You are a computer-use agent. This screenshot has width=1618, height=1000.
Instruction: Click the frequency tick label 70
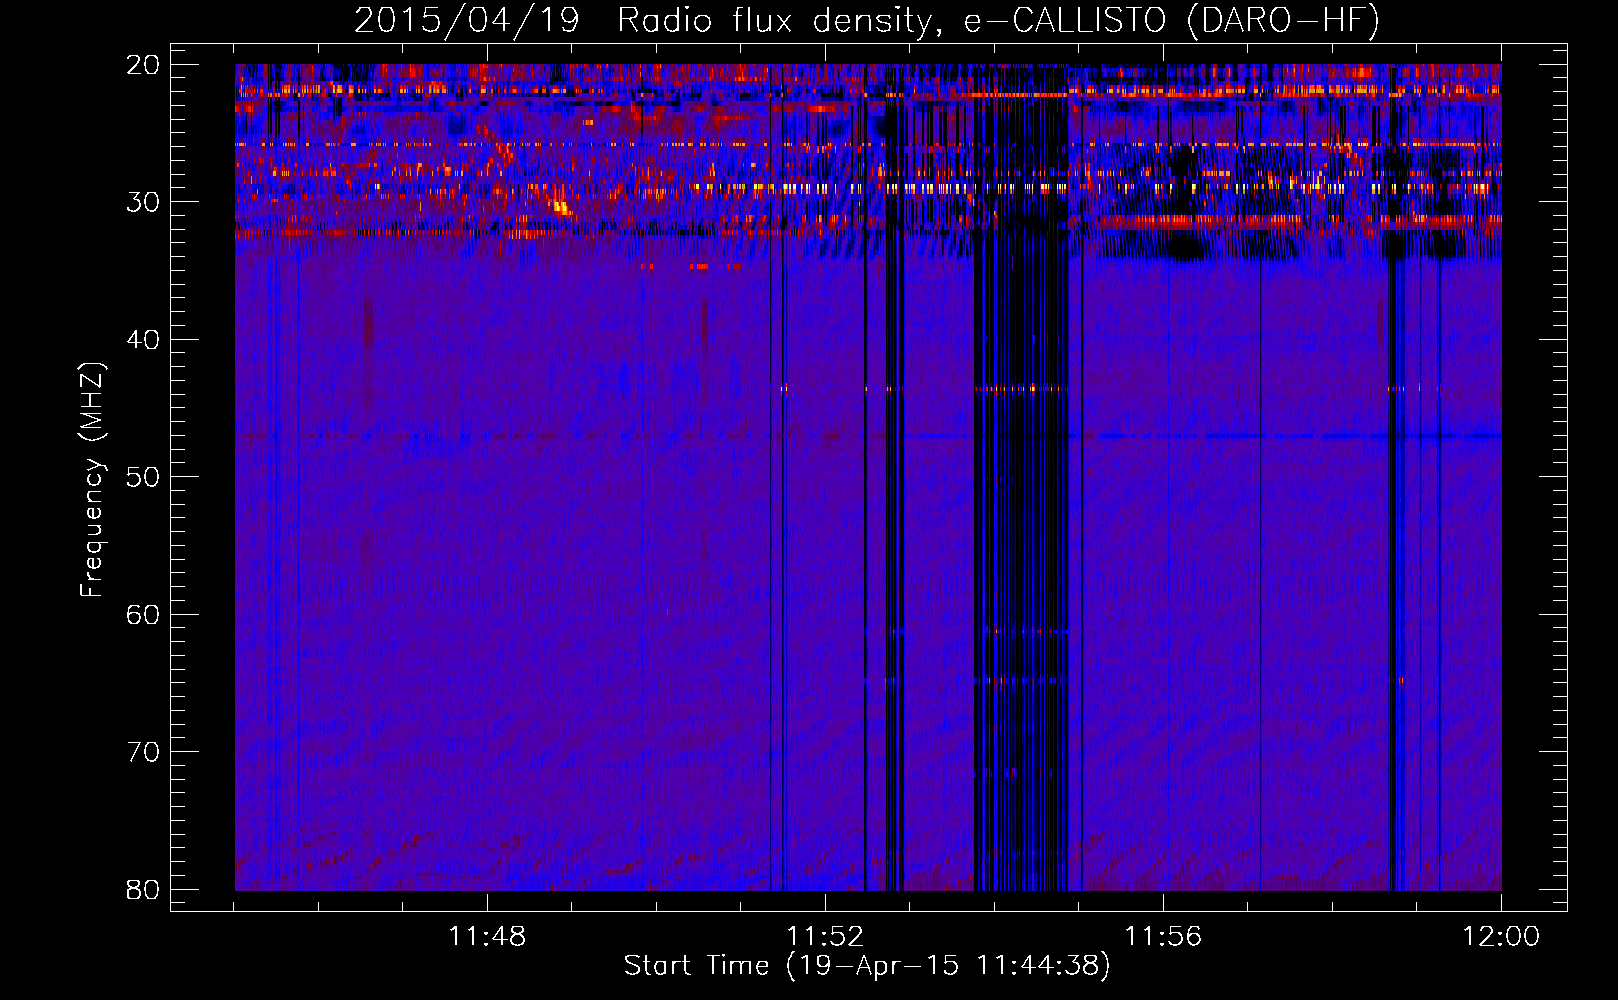pos(144,752)
